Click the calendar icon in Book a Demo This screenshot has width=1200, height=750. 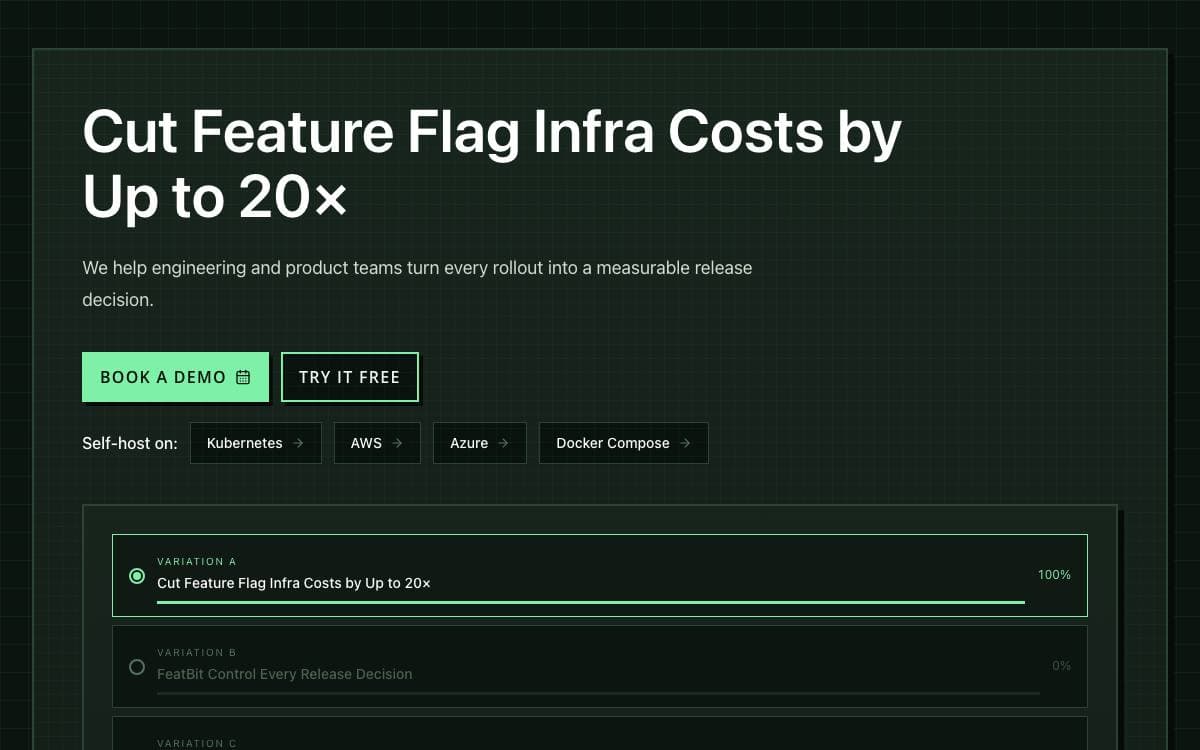click(x=243, y=377)
